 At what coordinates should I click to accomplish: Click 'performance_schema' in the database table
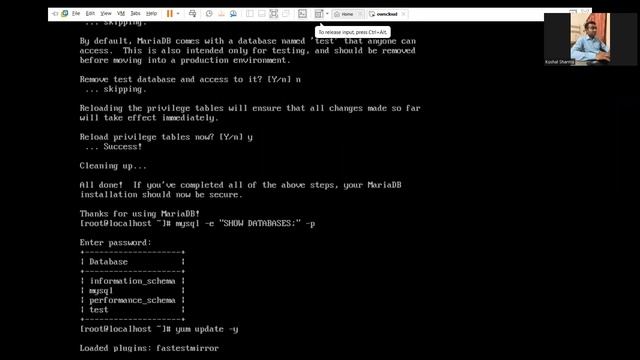133,300
